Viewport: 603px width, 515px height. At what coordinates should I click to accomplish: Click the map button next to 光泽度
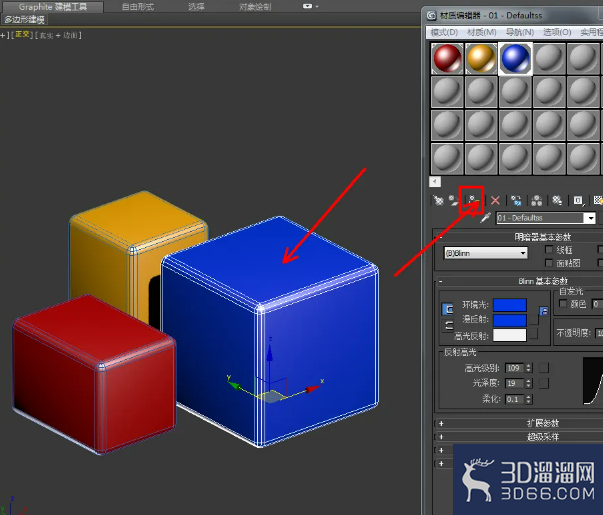(544, 383)
